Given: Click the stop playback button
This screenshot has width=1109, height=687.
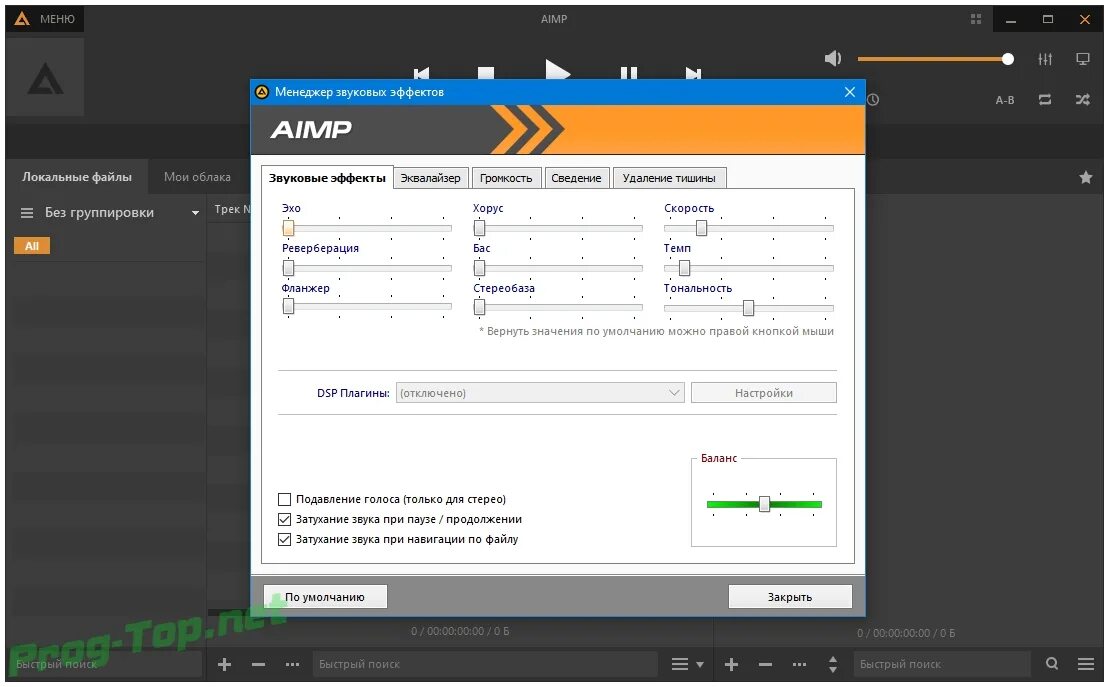Looking at the screenshot, I should coord(486,73).
